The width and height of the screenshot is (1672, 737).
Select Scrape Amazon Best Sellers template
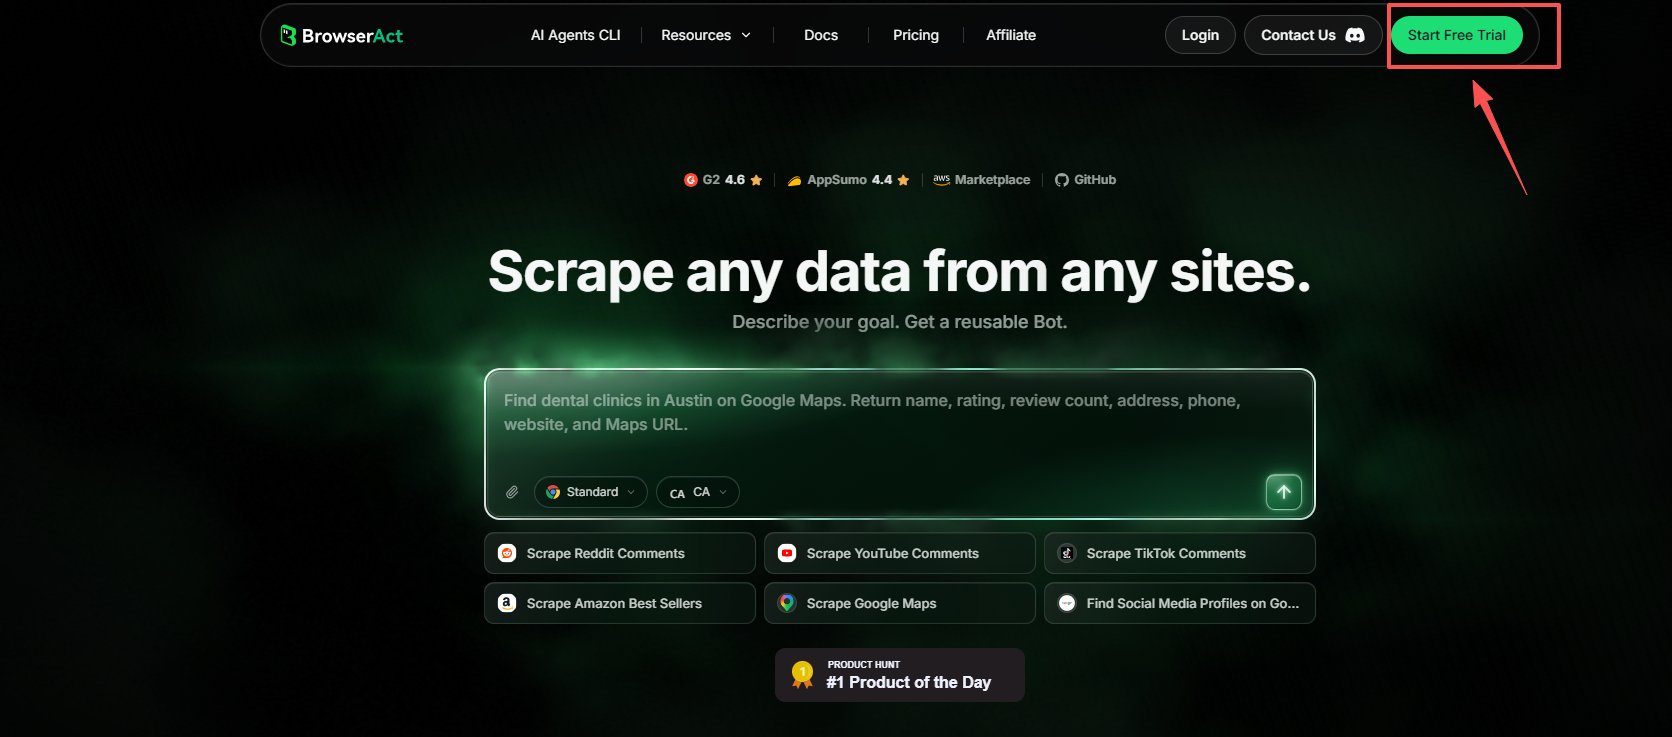[x=620, y=603]
